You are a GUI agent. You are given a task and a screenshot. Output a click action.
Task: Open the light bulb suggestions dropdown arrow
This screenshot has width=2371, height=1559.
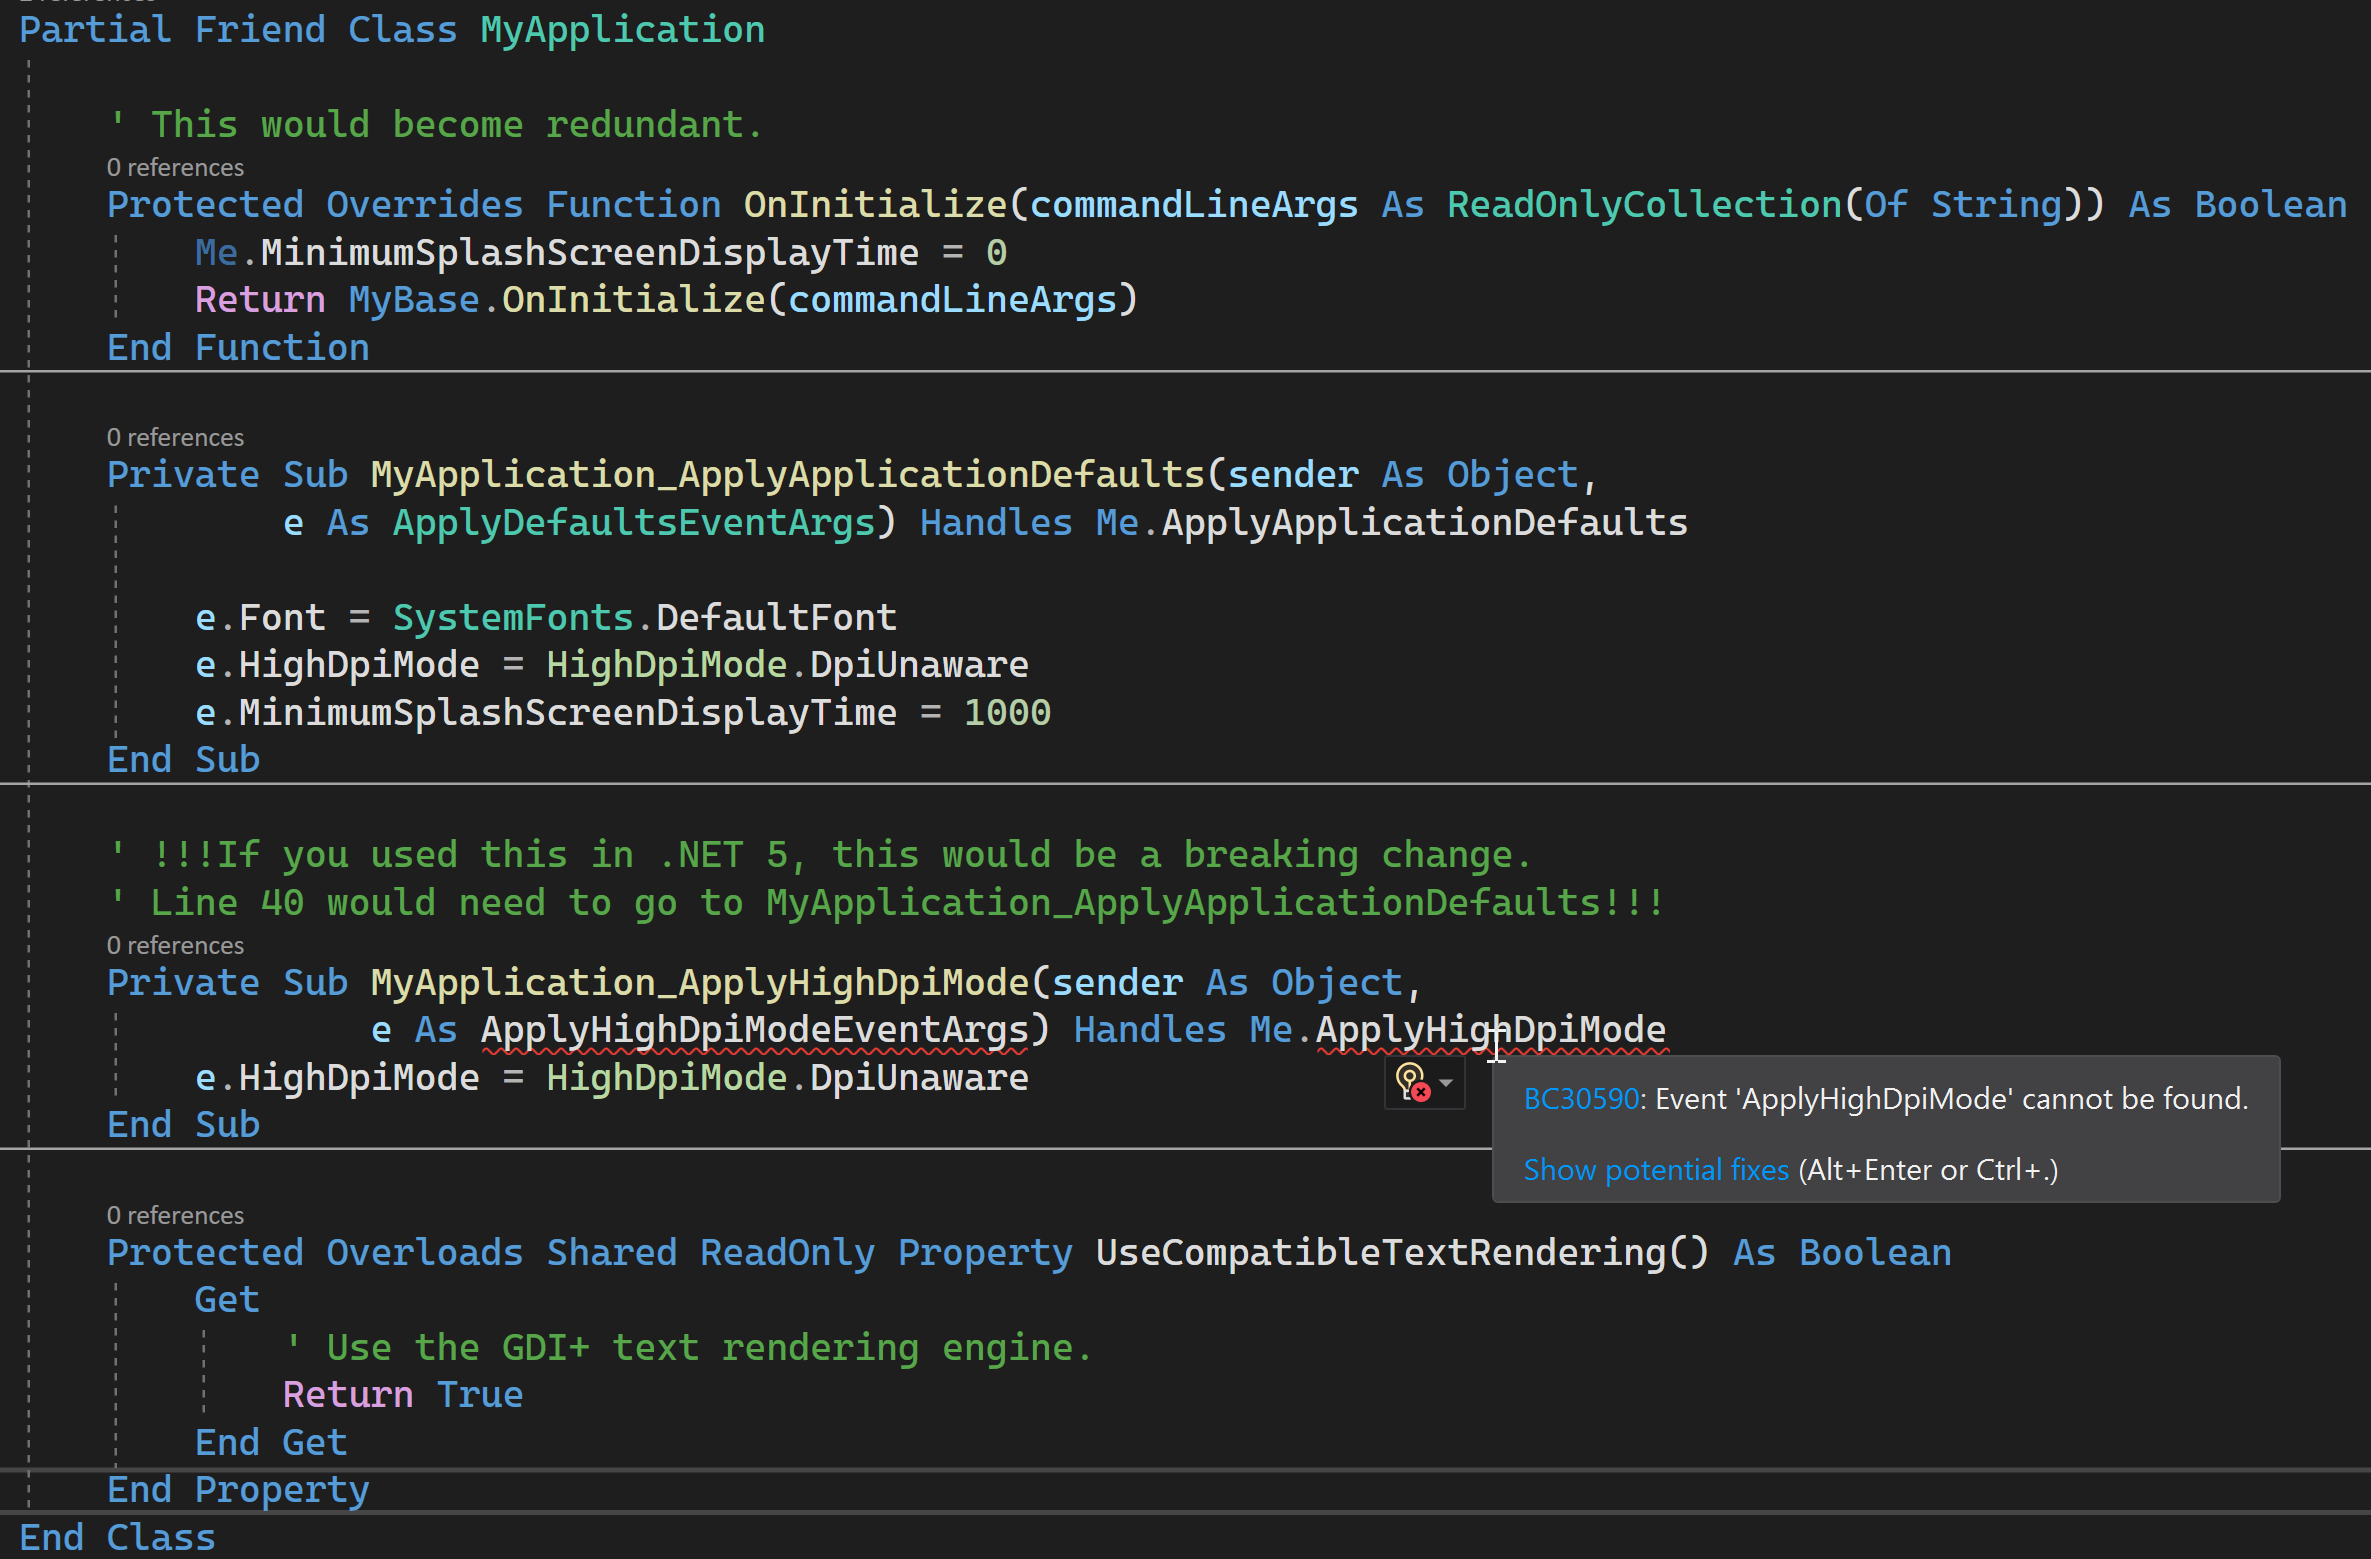point(1443,1083)
